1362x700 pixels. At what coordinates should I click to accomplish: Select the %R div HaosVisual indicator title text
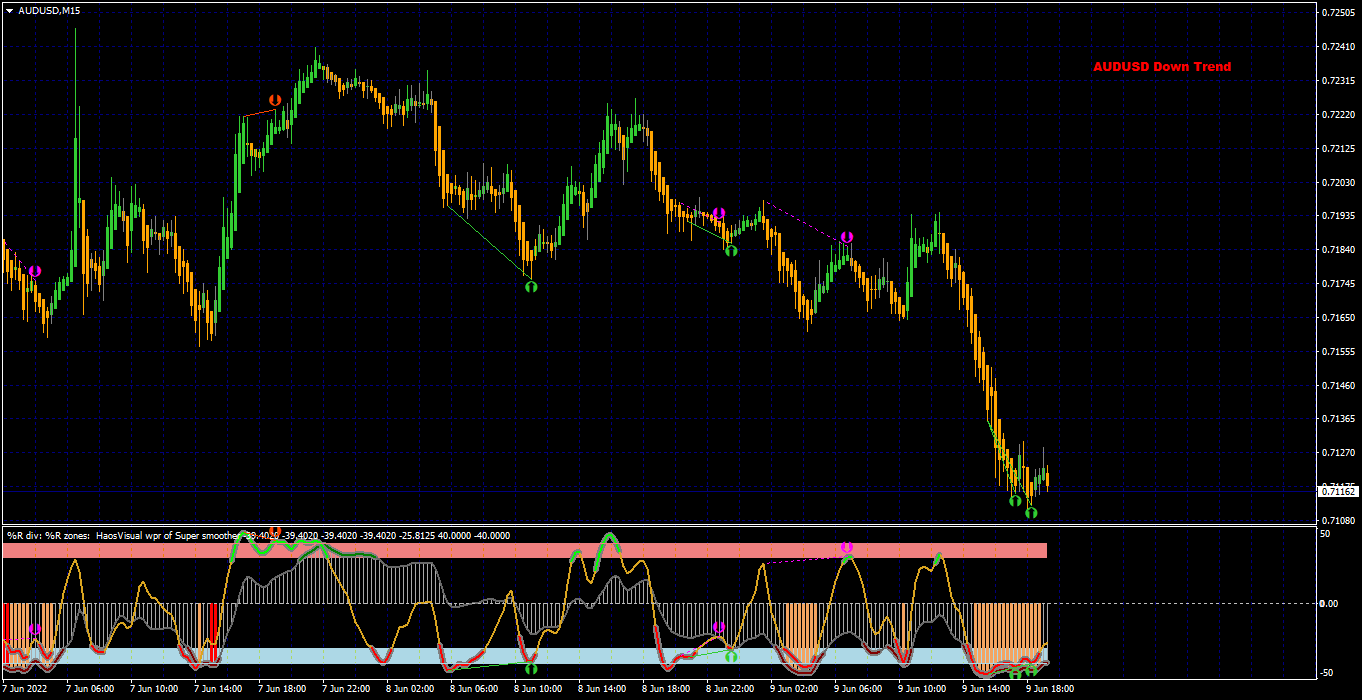point(258,535)
